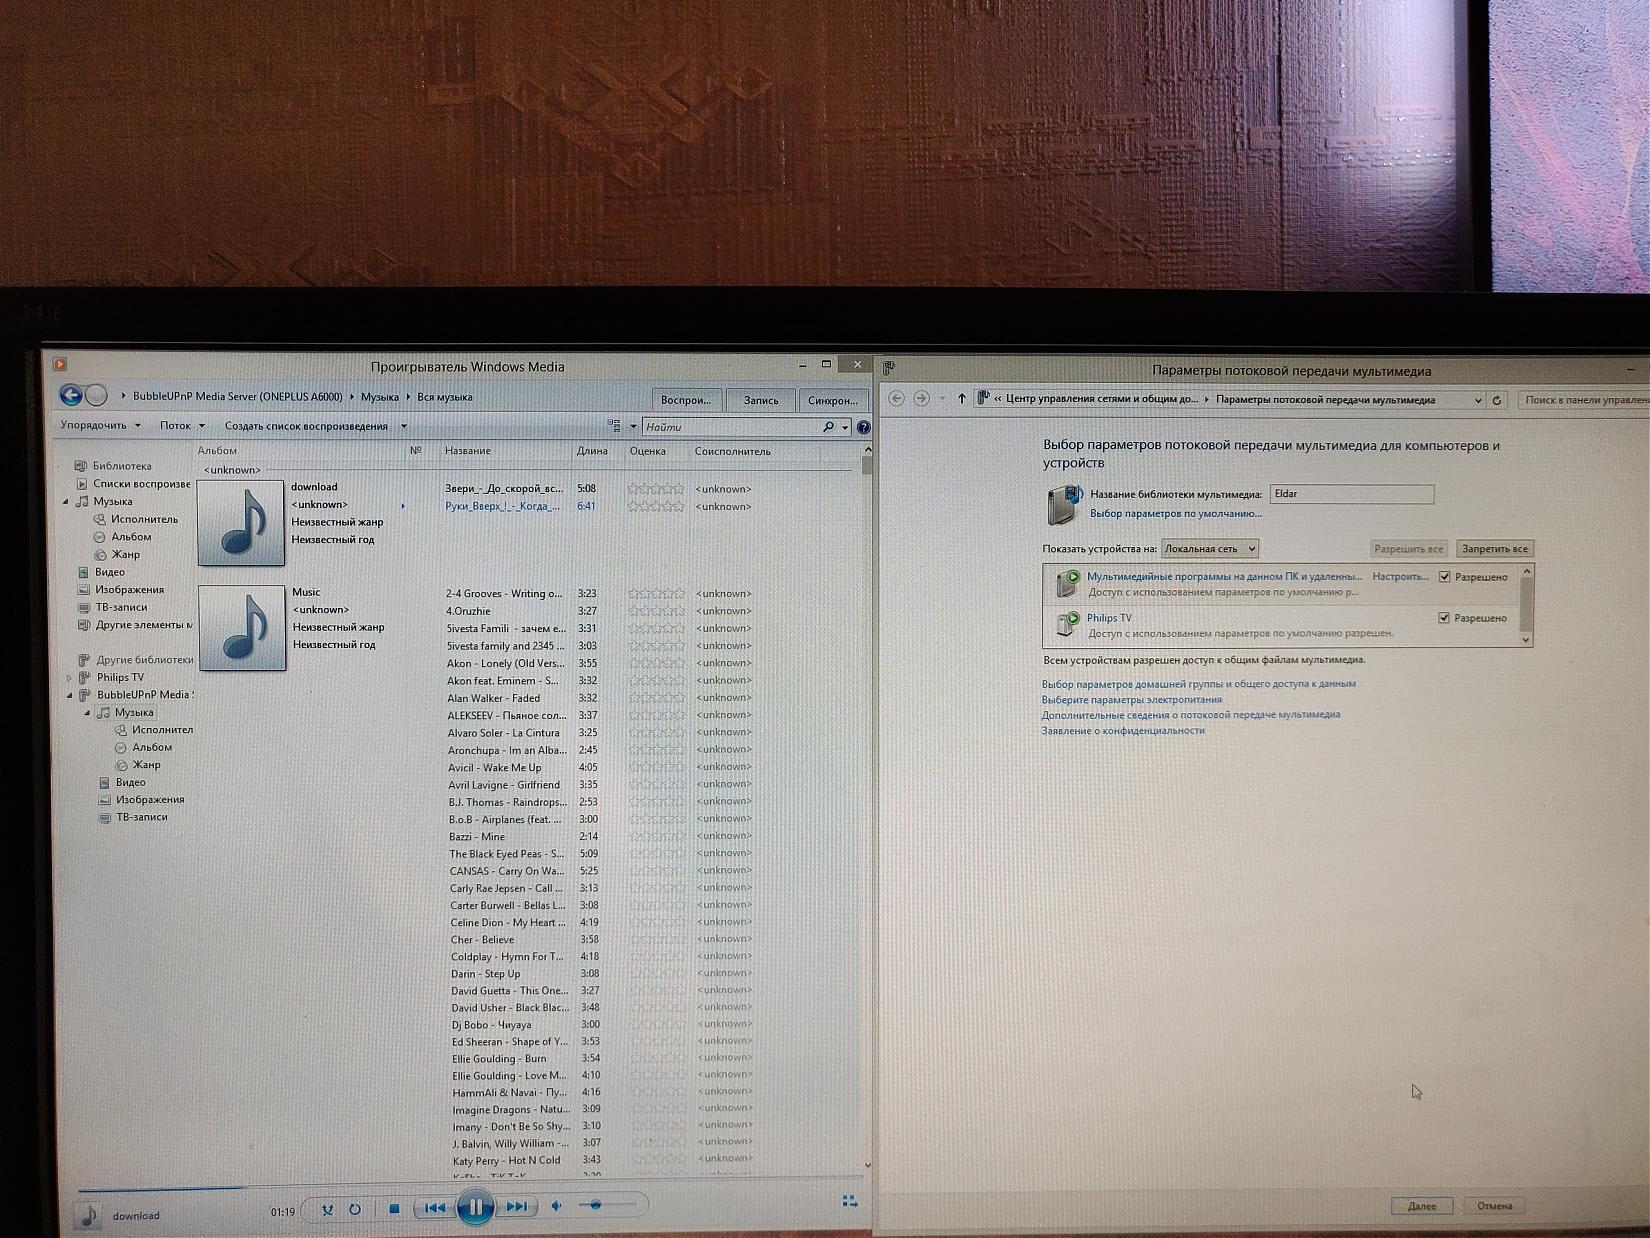
Task: Open the Синхронизация tab
Action: 833,400
